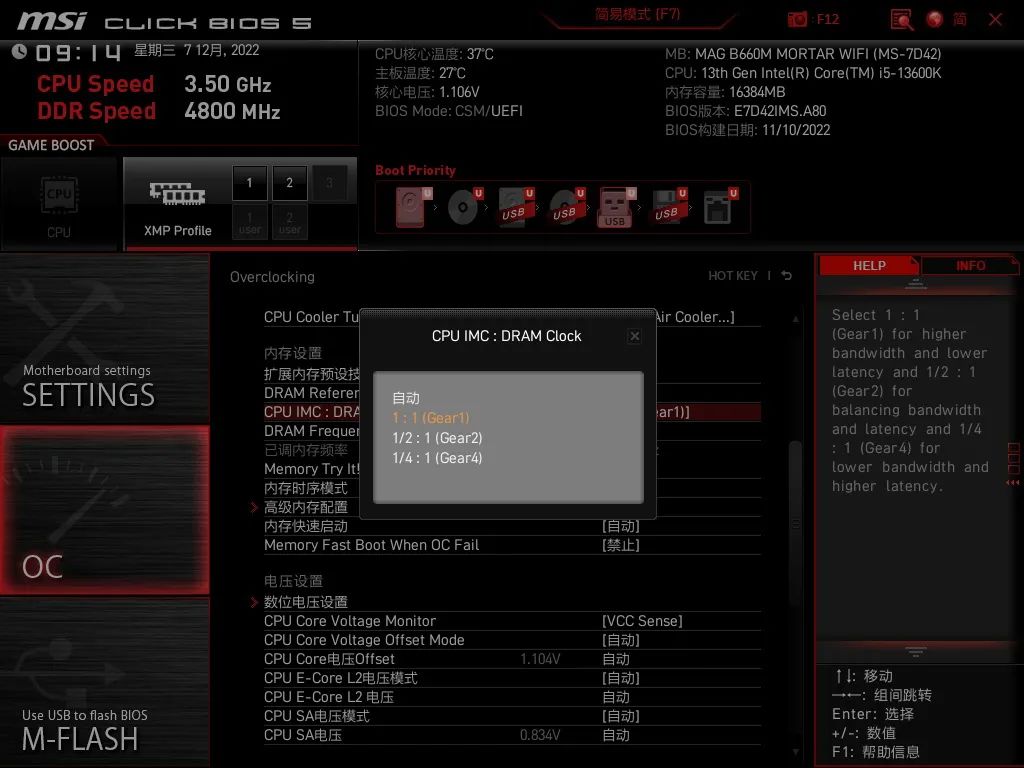Open the M-FLASH BIOS flash section

tap(104, 682)
